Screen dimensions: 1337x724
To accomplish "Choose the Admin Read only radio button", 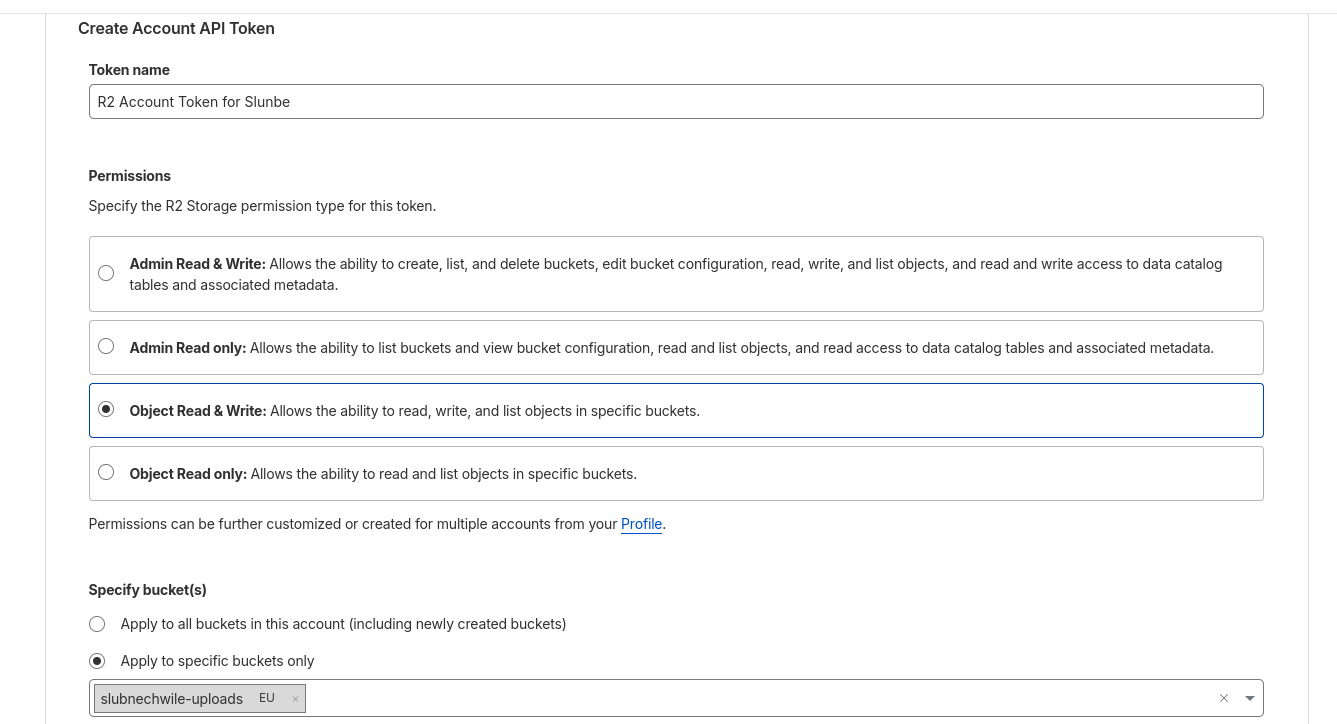I will (x=106, y=346).
